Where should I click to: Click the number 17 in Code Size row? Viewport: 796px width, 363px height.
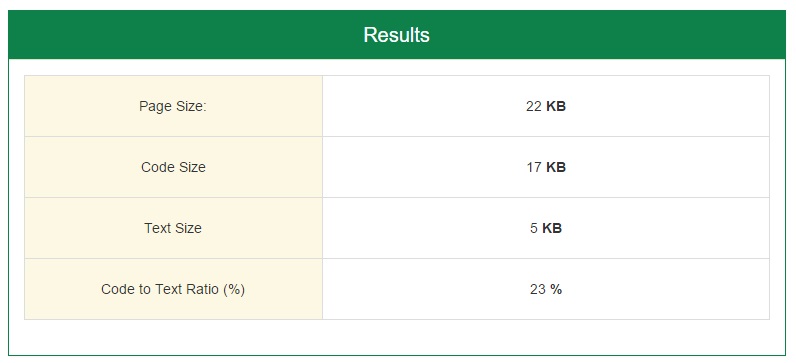tap(534, 167)
